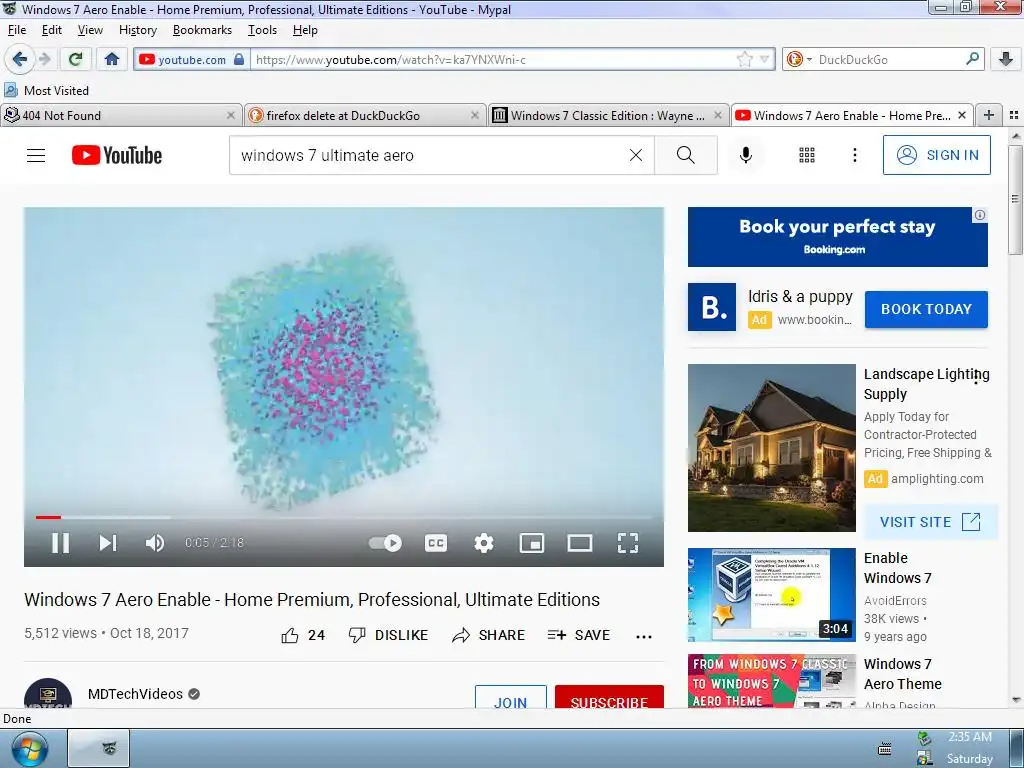The image size is (1024, 768).
Task: Open the Tools menu
Action: click(x=263, y=30)
